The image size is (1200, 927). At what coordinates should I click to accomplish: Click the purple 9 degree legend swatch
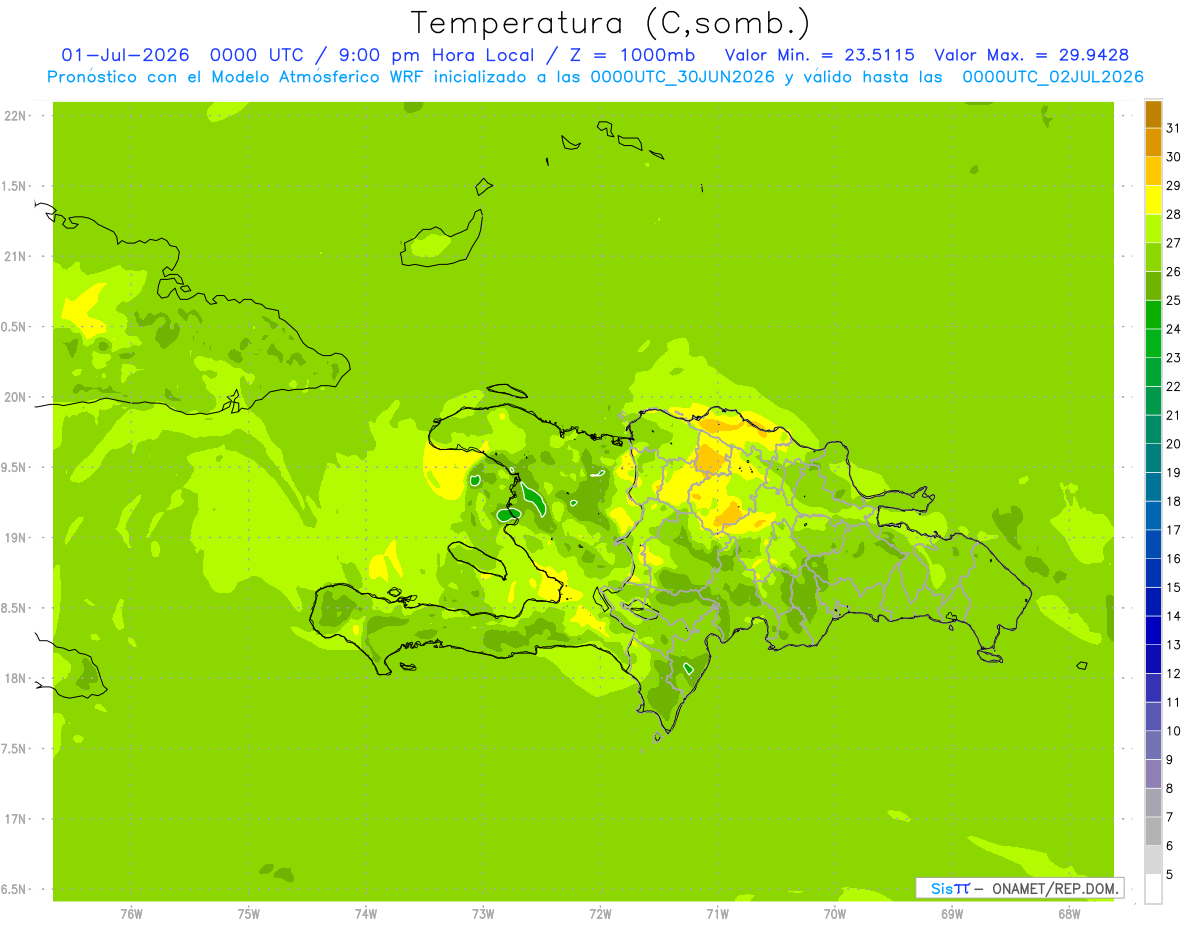pos(1153,745)
